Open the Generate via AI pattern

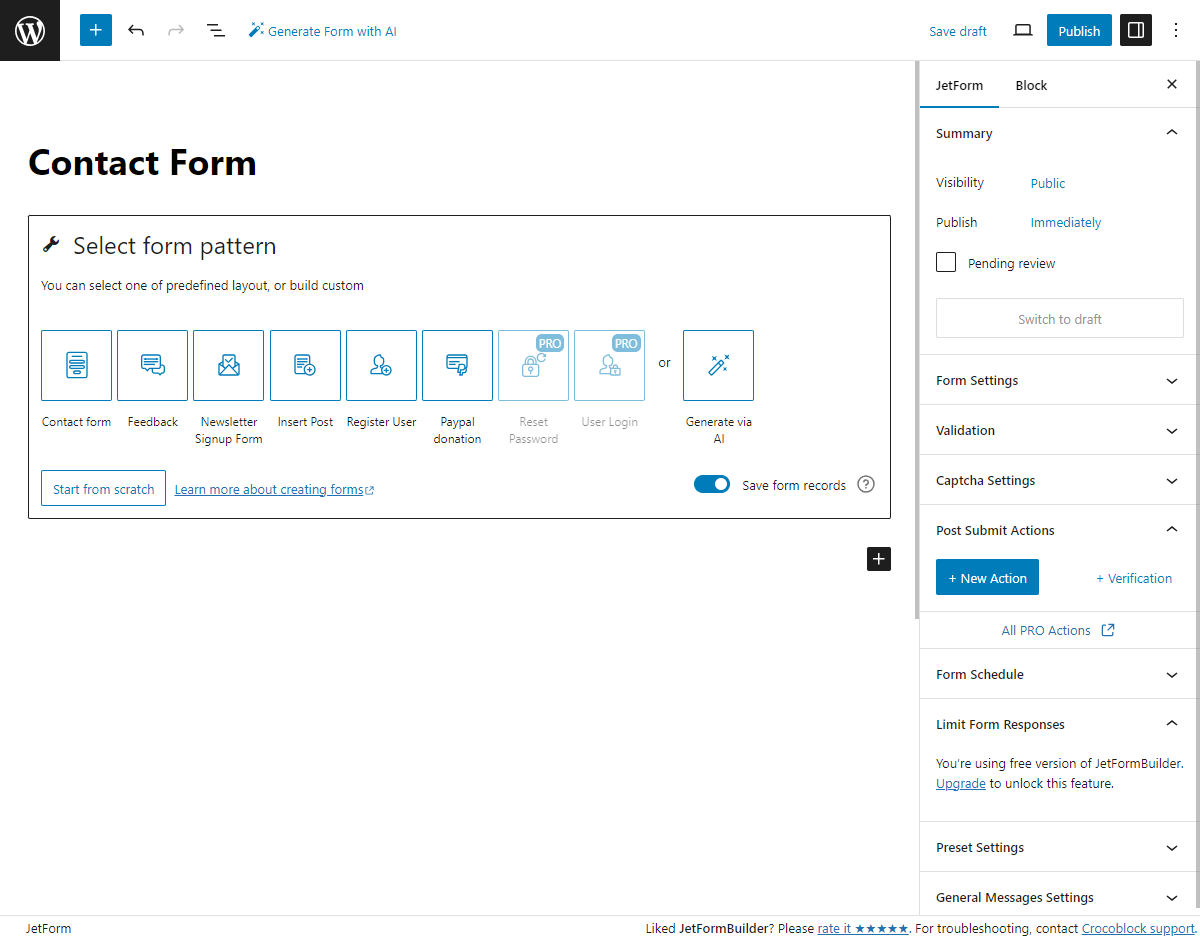tap(718, 365)
